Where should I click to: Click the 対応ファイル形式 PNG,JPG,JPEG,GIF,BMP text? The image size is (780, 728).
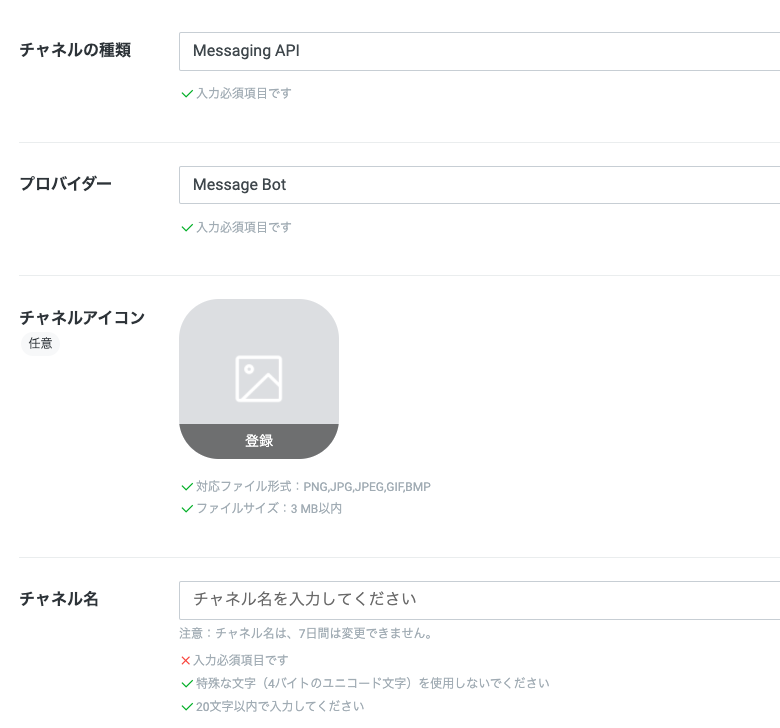(313, 486)
